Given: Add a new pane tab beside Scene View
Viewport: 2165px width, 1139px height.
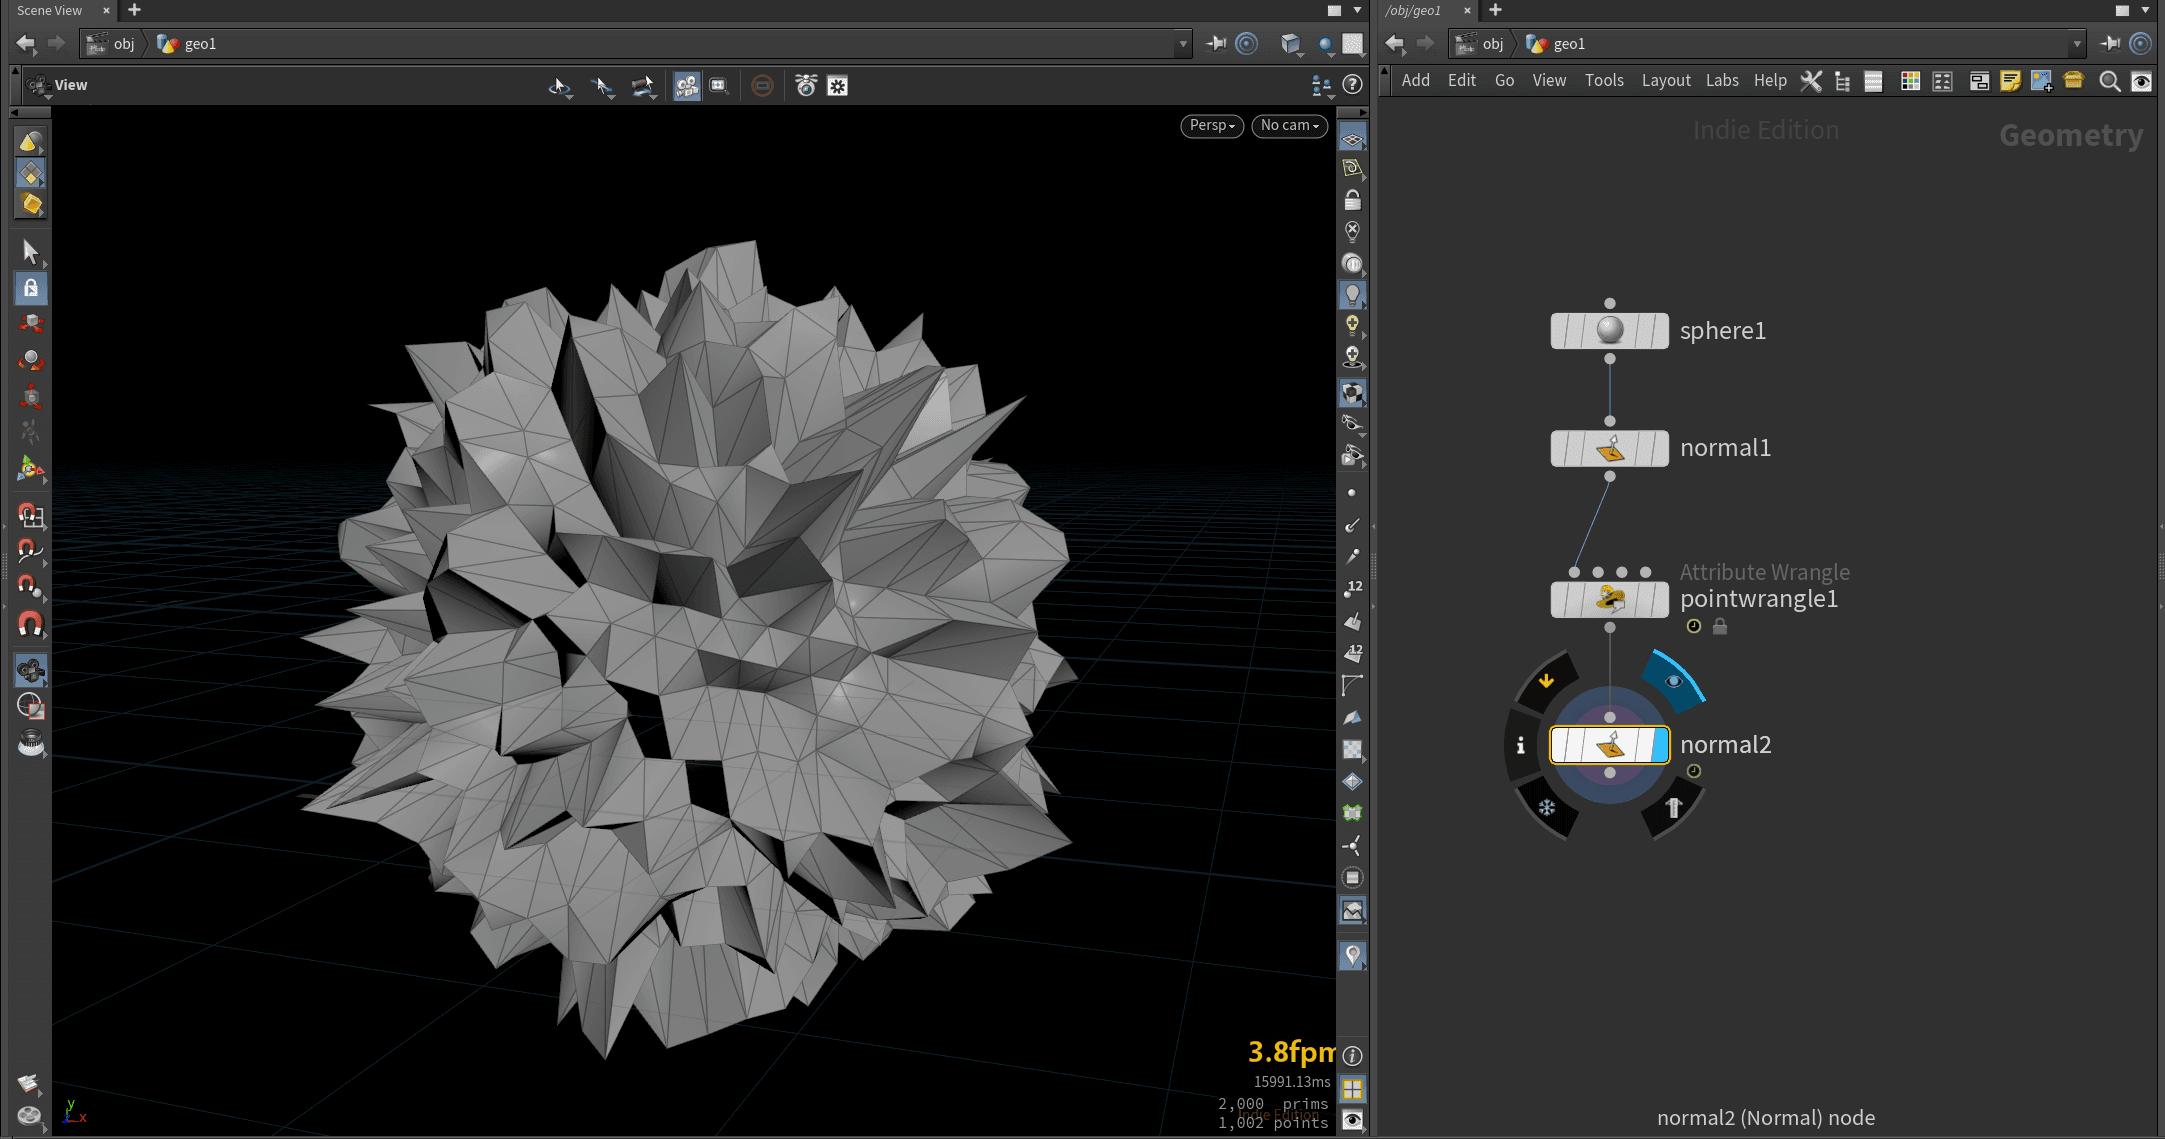Looking at the screenshot, I should 134,10.
